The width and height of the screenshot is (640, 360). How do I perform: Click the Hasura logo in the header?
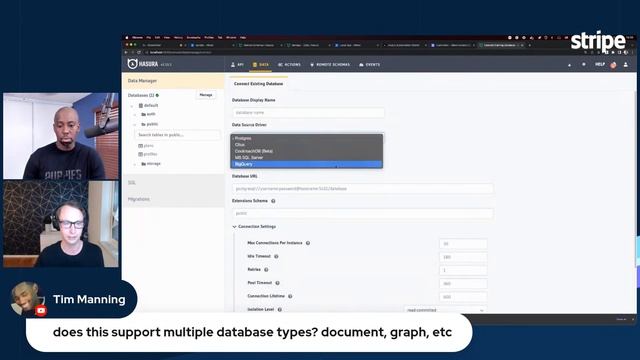(x=143, y=64)
